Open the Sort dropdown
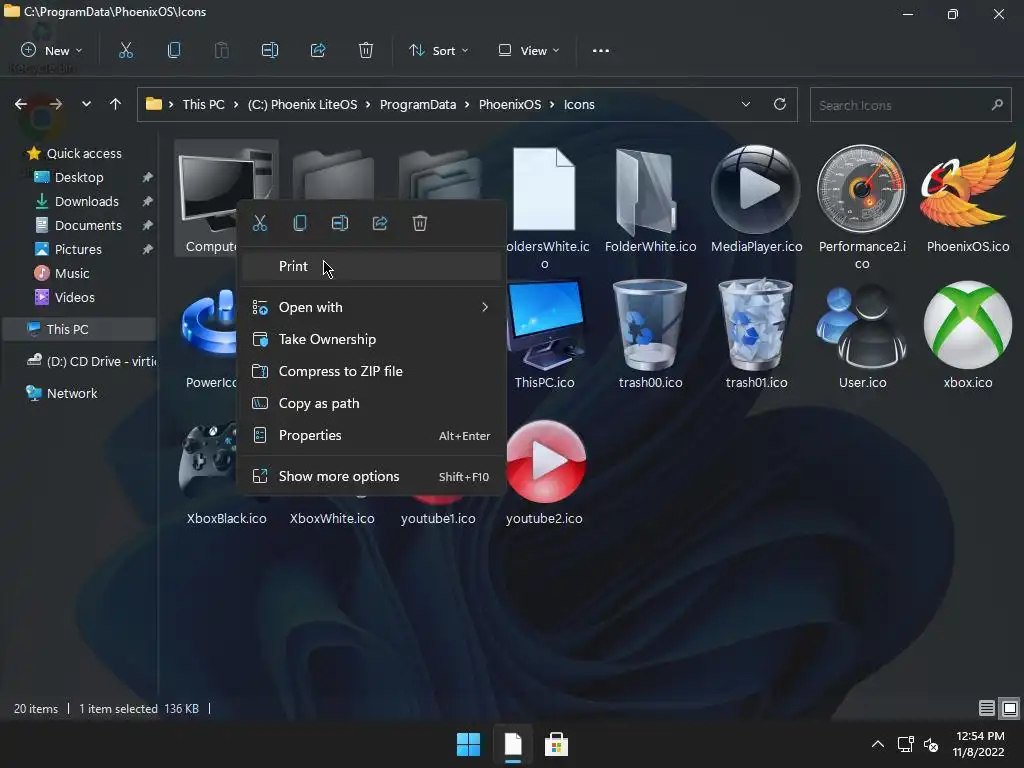1024x768 pixels. pyautogui.click(x=438, y=50)
